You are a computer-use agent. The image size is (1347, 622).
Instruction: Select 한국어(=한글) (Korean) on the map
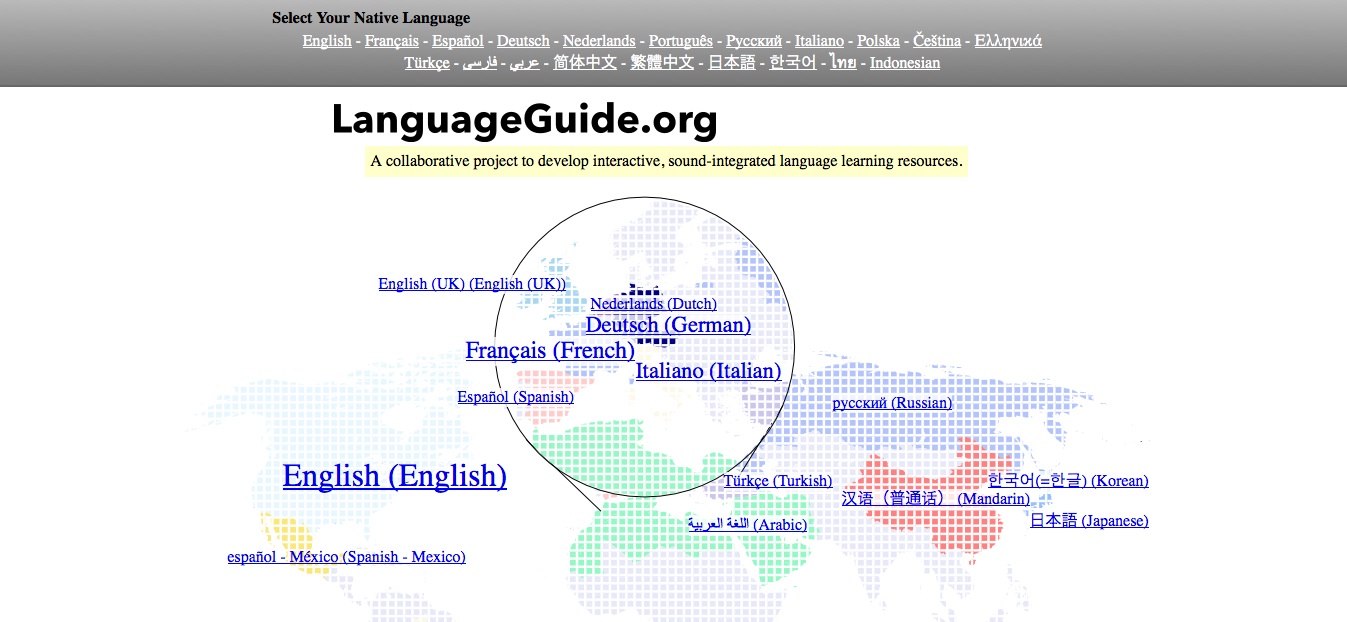(x=1069, y=480)
